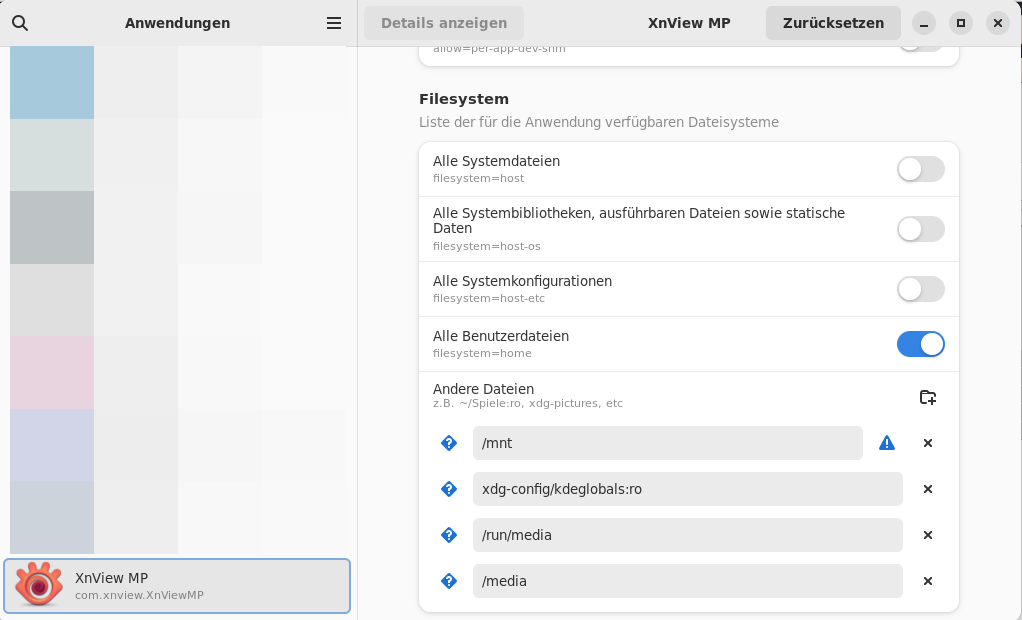
Task: Remove the /run/media path entry
Action: coord(927,535)
